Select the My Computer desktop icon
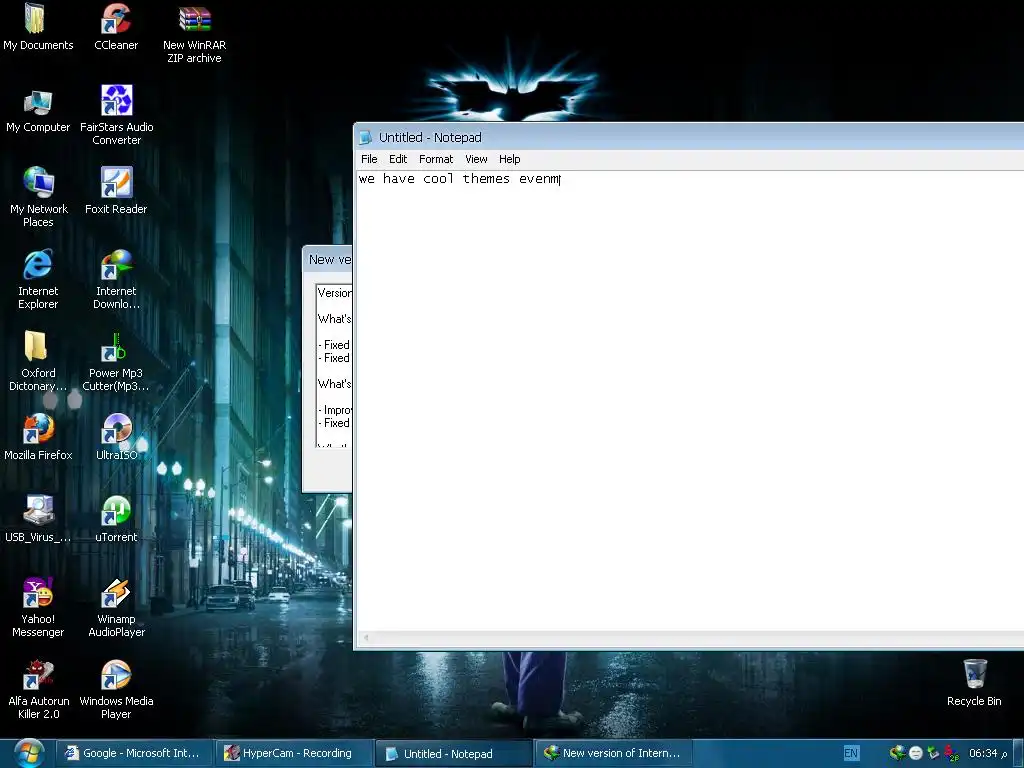1024x768 pixels. click(38, 110)
